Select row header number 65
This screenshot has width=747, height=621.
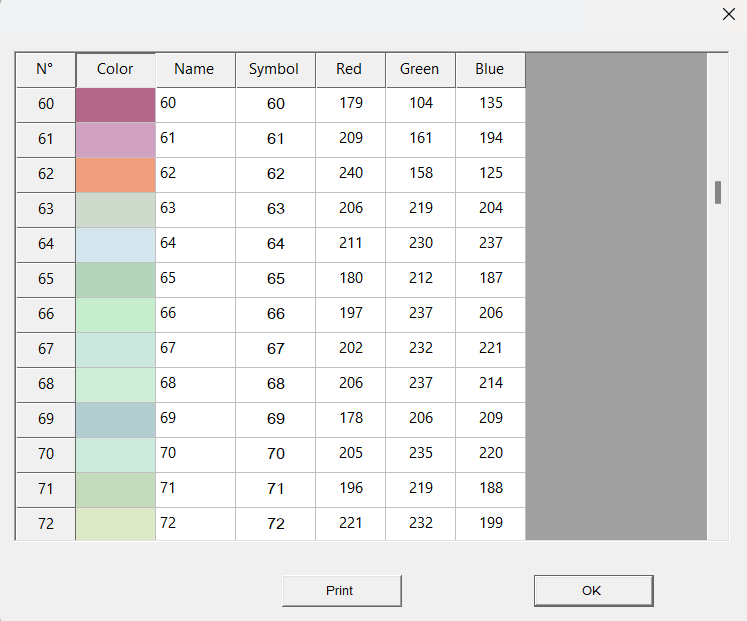46,280
